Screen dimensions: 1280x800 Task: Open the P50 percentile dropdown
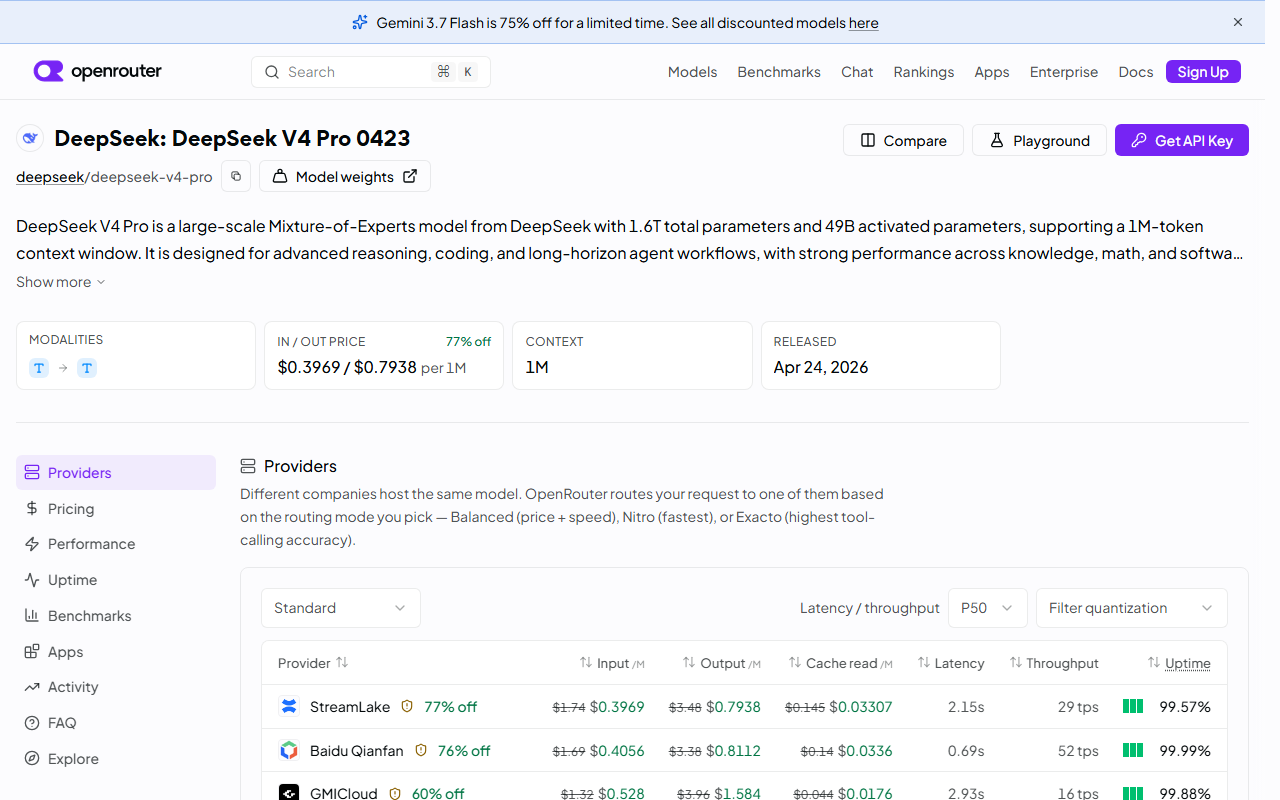(987, 608)
